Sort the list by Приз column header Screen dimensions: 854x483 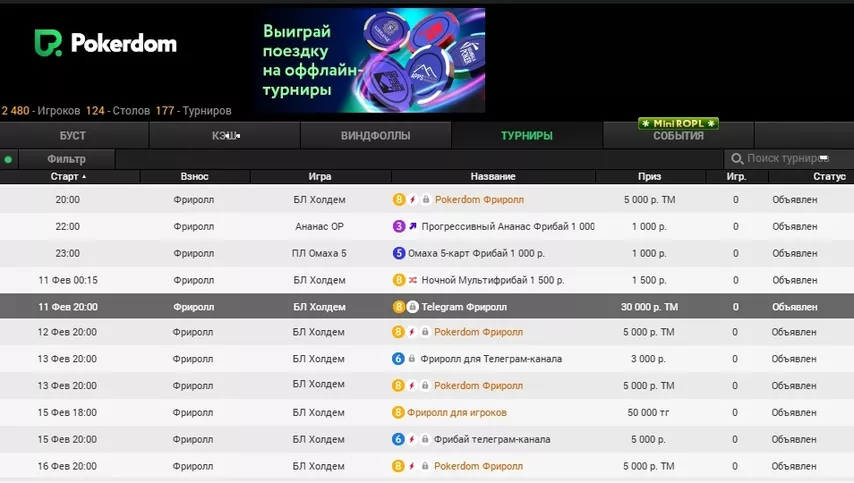649,177
